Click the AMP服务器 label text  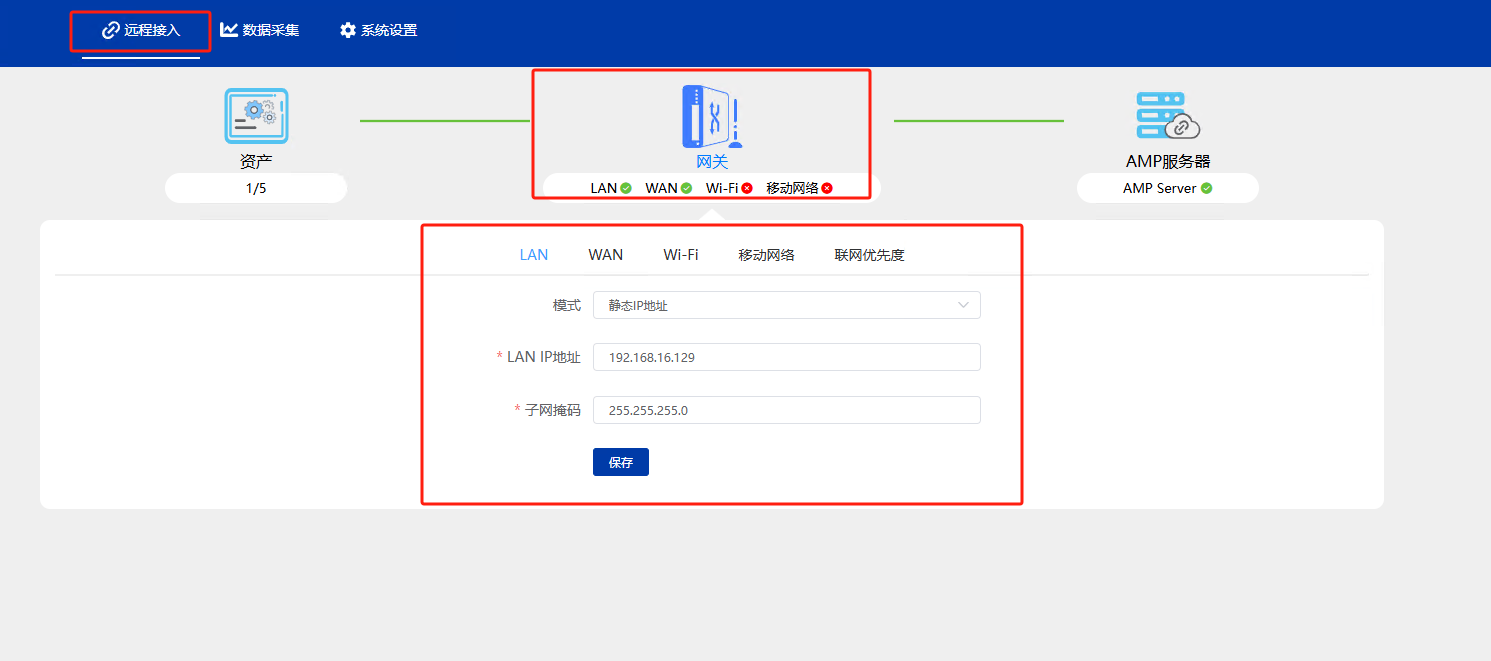(x=1168, y=161)
